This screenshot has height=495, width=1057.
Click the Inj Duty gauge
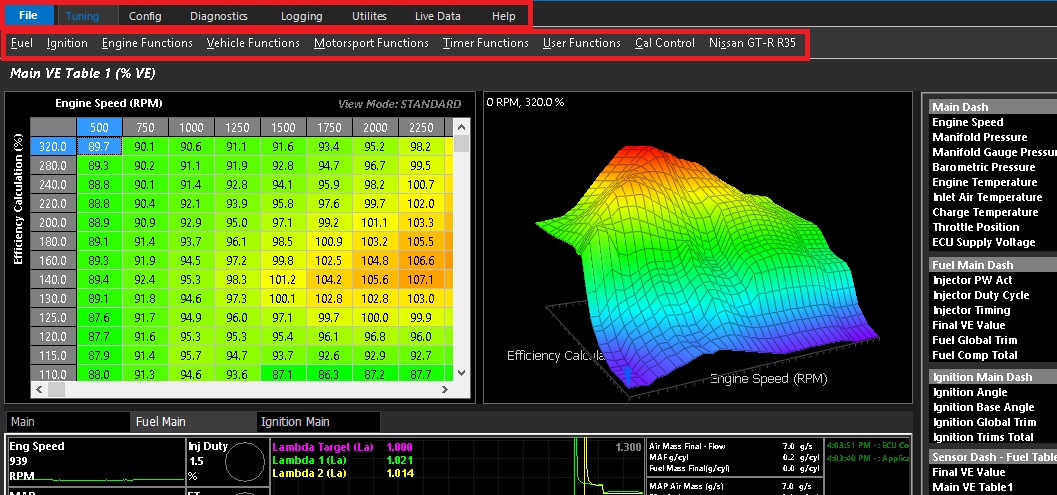[x=228, y=462]
